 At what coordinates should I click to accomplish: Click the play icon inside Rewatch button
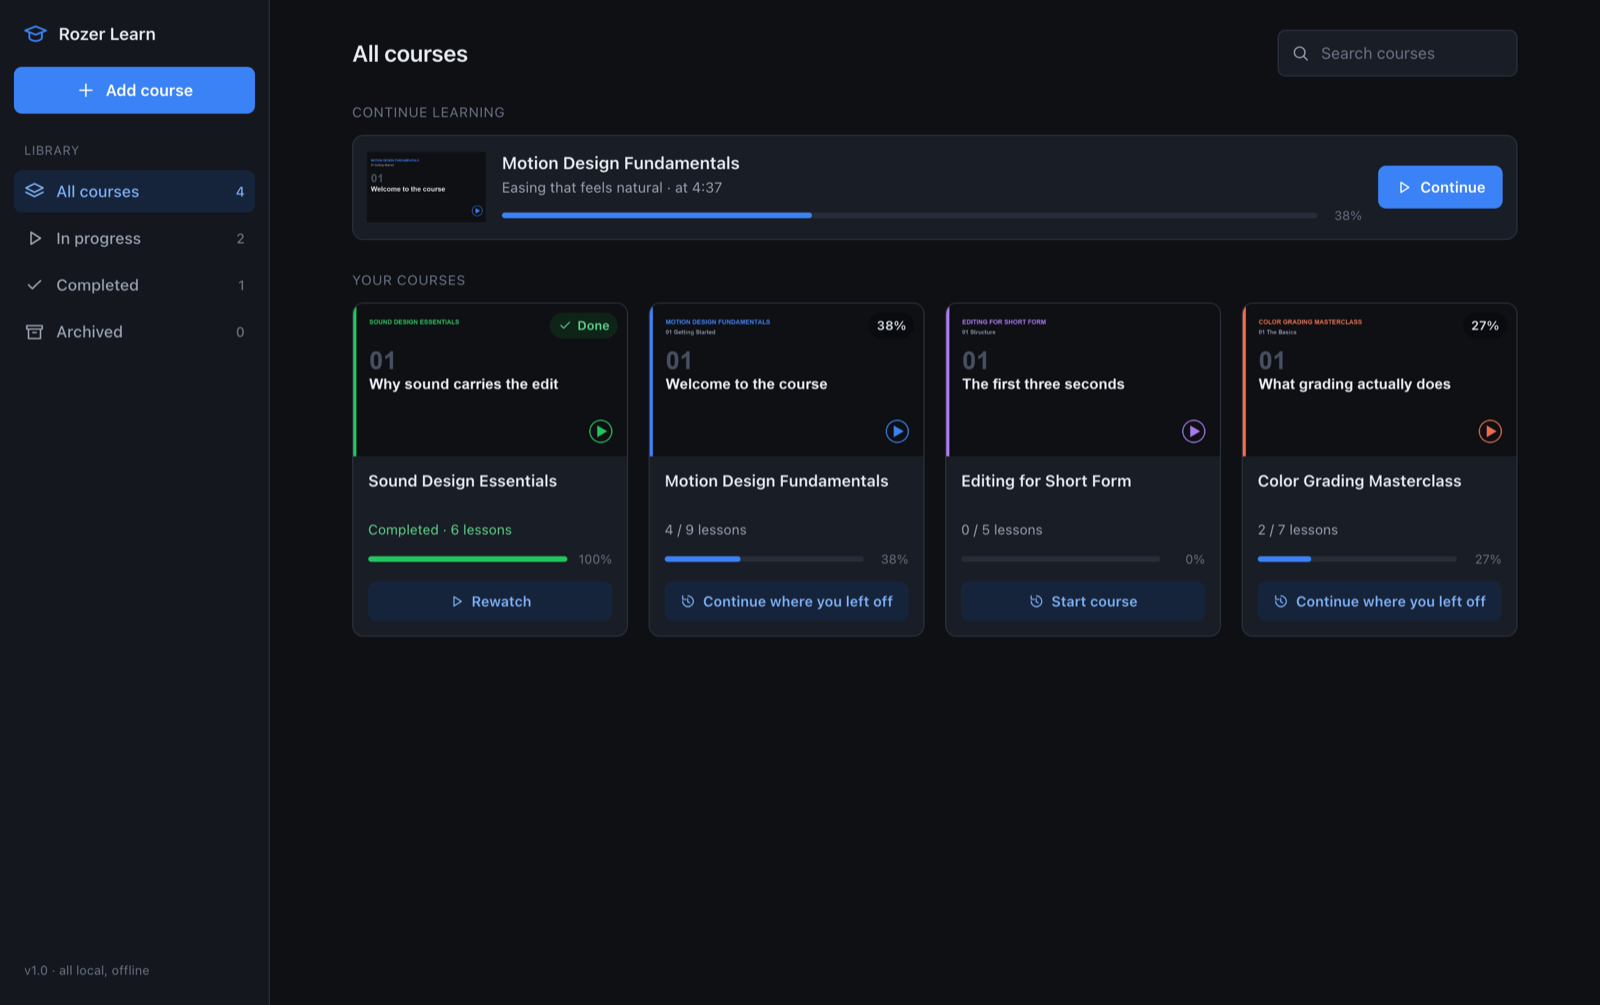click(457, 601)
